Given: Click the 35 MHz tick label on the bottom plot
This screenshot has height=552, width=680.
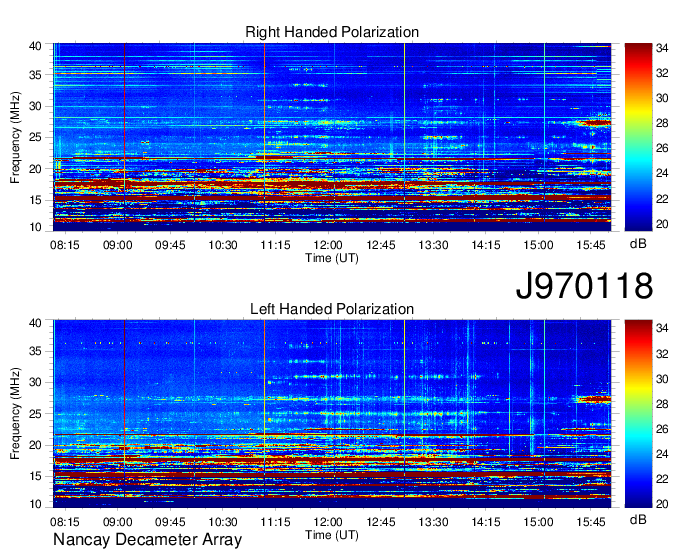Looking at the screenshot, I should [35, 351].
